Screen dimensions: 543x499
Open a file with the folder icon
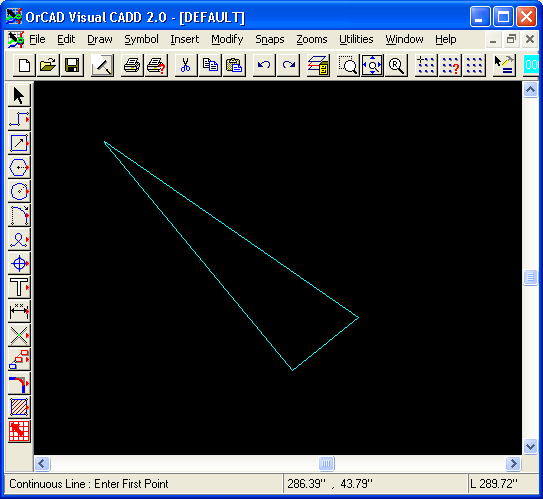[48, 65]
